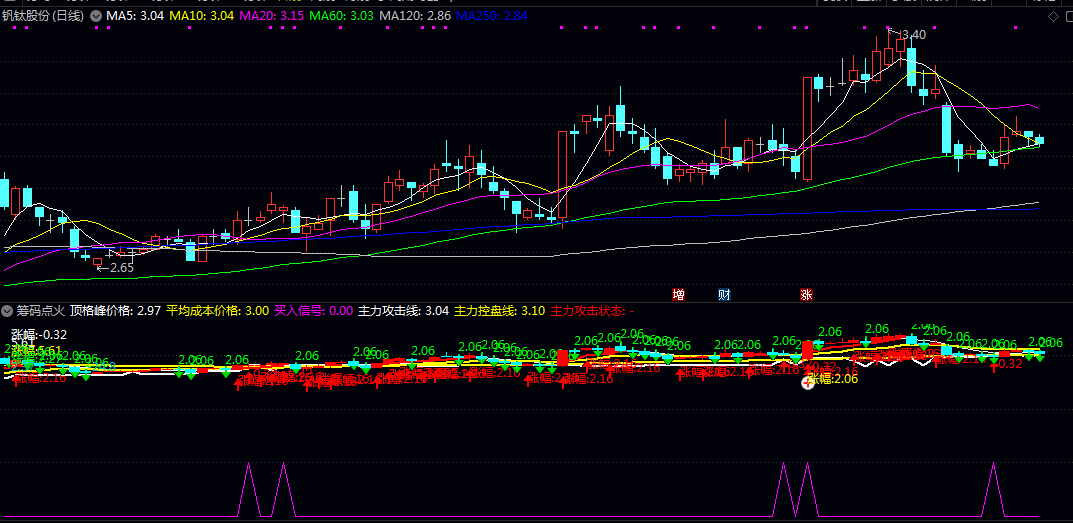The height and width of the screenshot is (523, 1073).
Task: Click the red 增 event marker
Action: 678,294
